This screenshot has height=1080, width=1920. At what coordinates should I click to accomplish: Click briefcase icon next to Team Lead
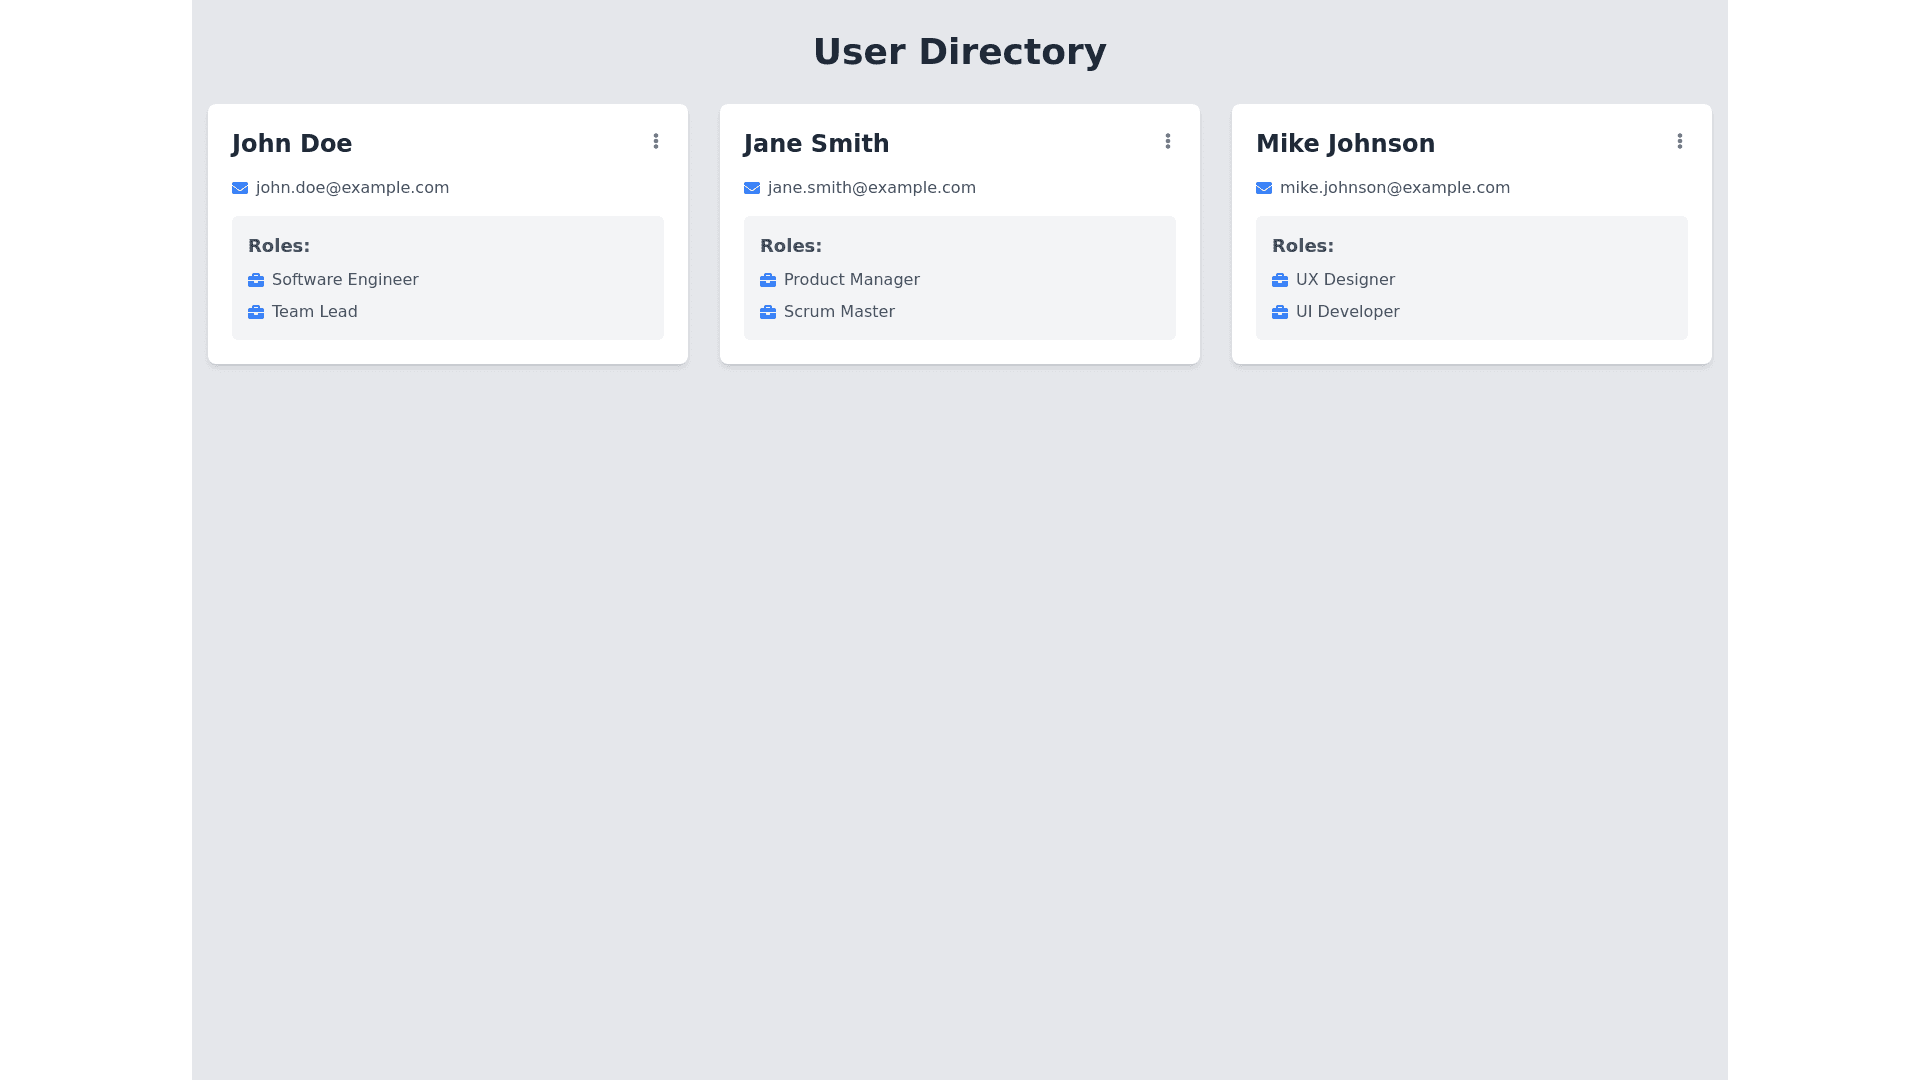[256, 312]
